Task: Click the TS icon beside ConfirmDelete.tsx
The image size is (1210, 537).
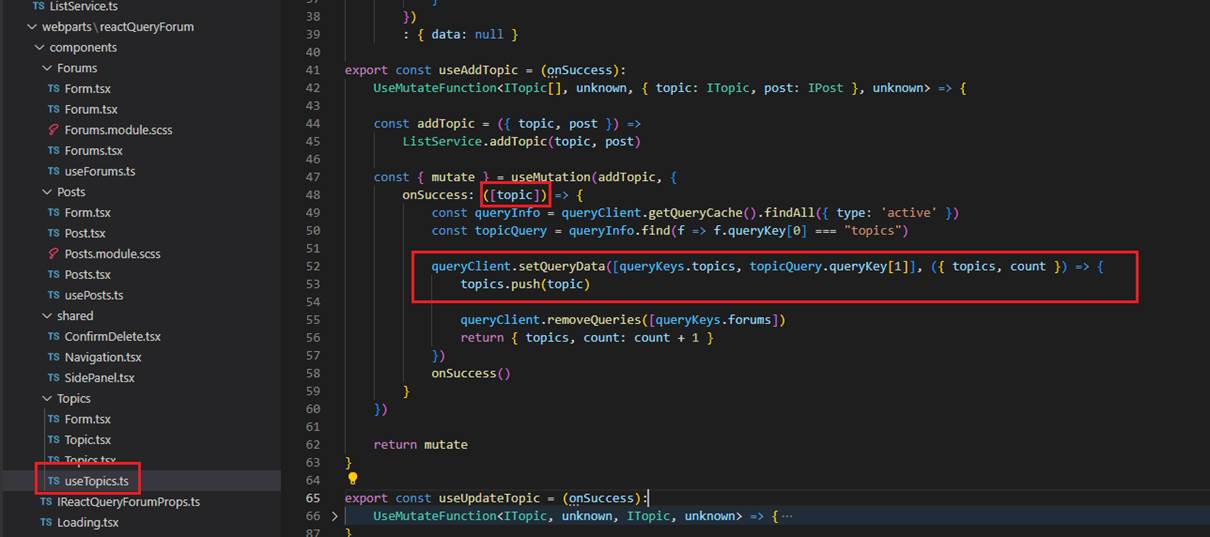Action: (54, 337)
